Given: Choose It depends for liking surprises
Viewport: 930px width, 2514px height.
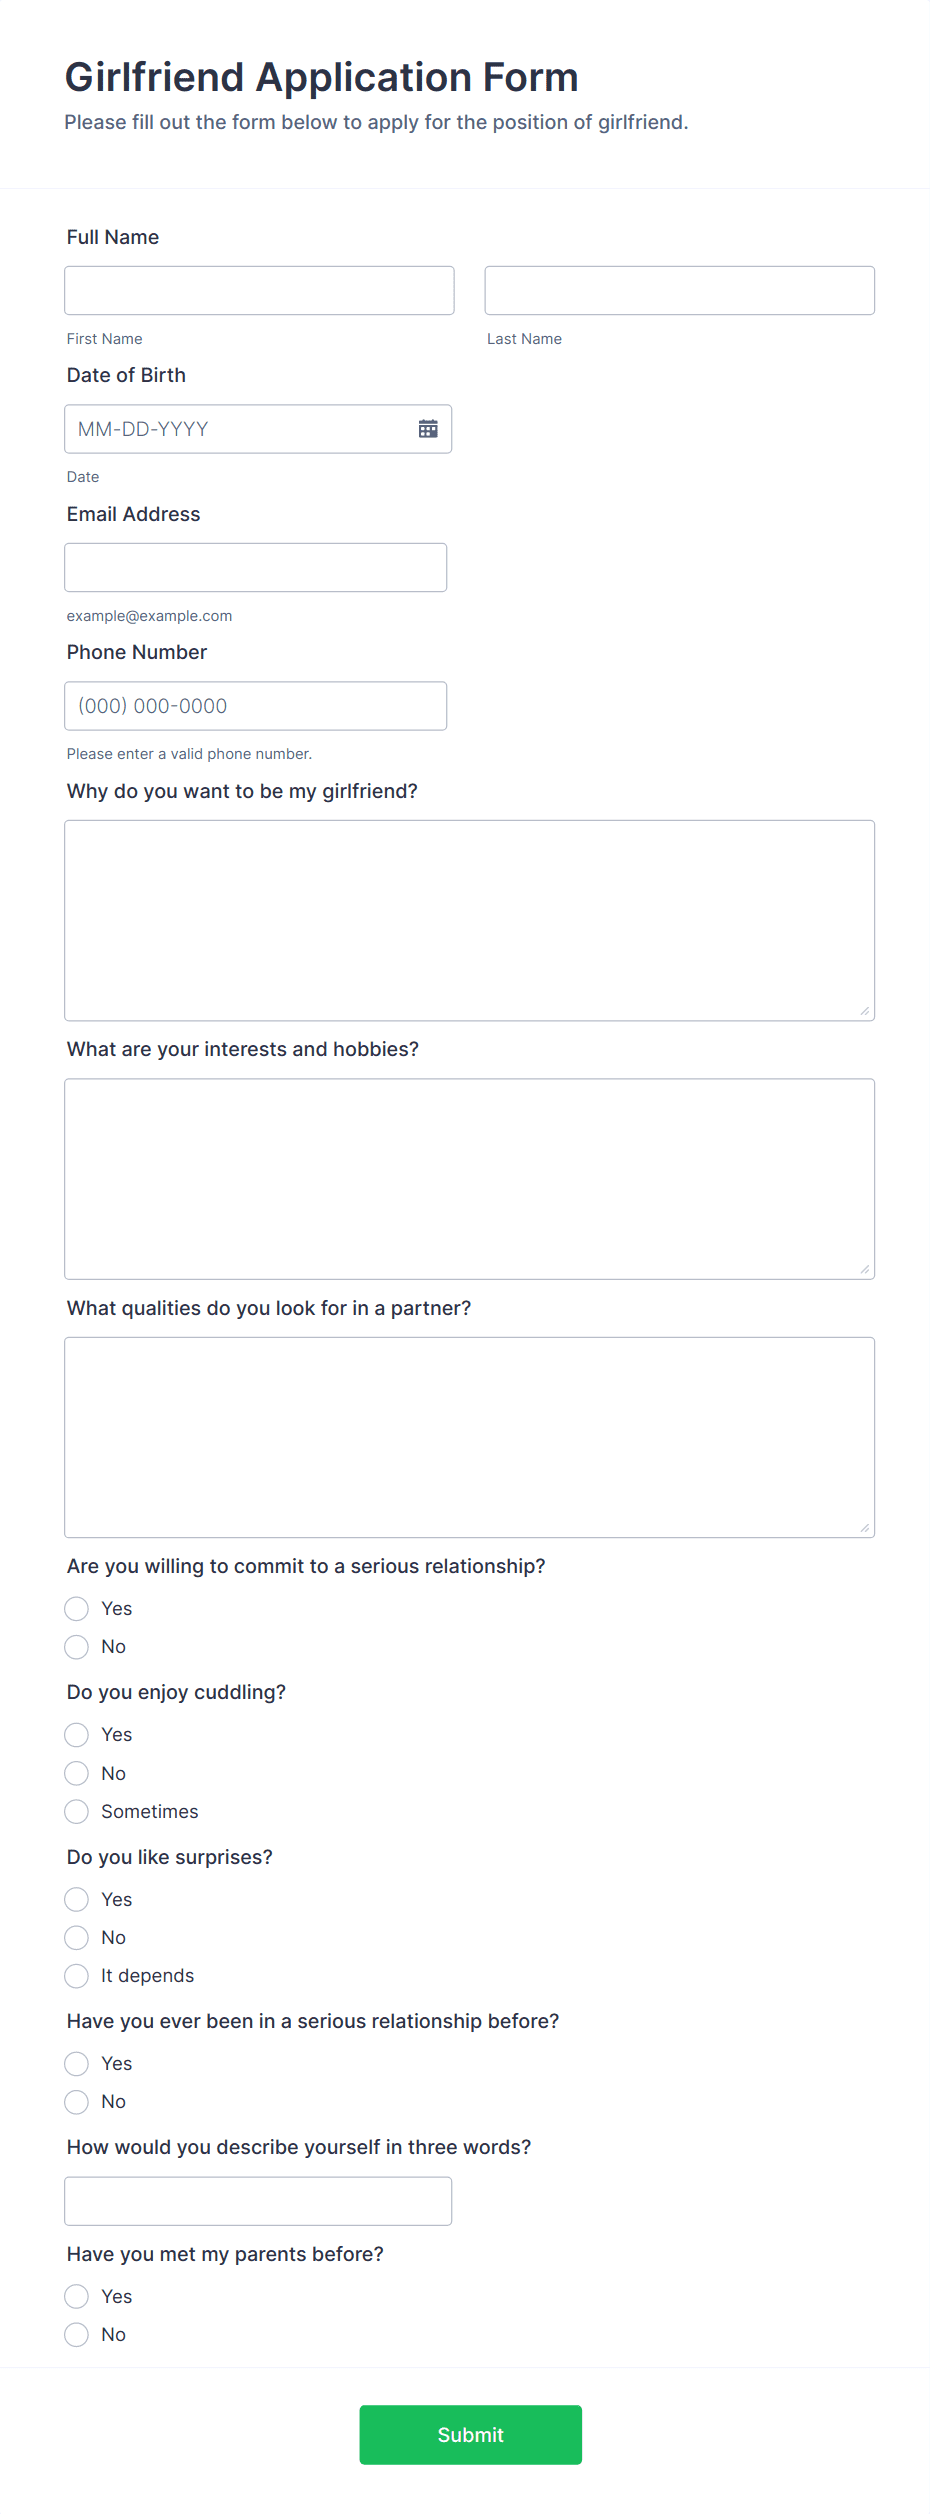Looking at the screenshot, I should [x=76, y=1975].
